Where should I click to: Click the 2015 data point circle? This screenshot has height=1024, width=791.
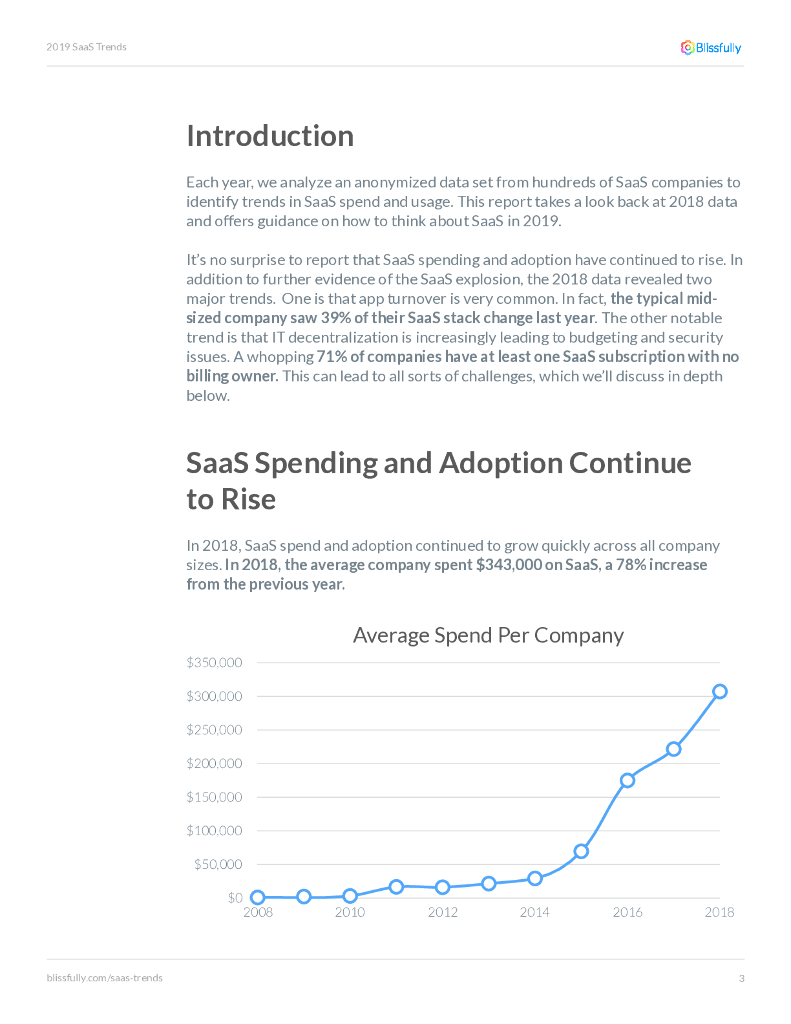click(x=581, y=851)
